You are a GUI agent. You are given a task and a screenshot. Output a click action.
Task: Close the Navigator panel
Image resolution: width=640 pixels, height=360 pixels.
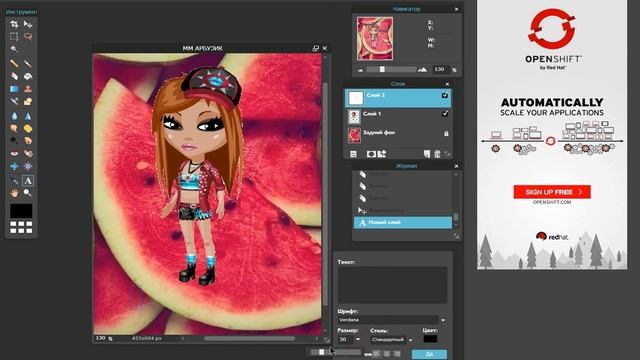[456, 9]
